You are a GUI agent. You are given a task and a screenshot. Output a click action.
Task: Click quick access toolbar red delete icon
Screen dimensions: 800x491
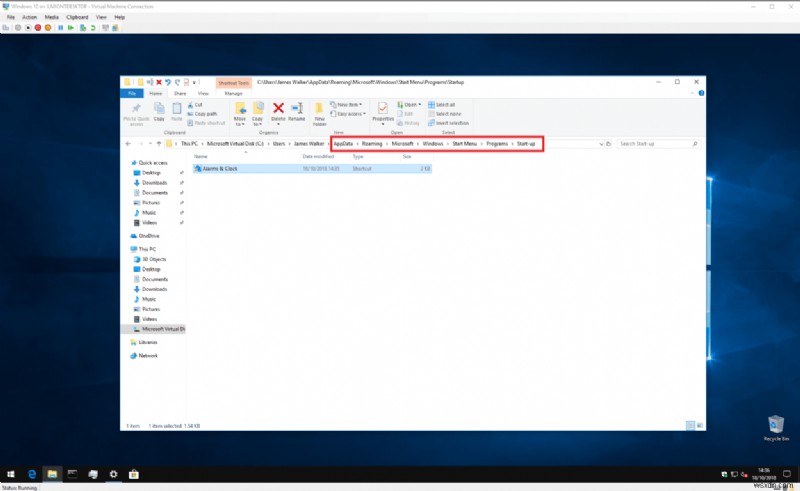click(159, 82)
